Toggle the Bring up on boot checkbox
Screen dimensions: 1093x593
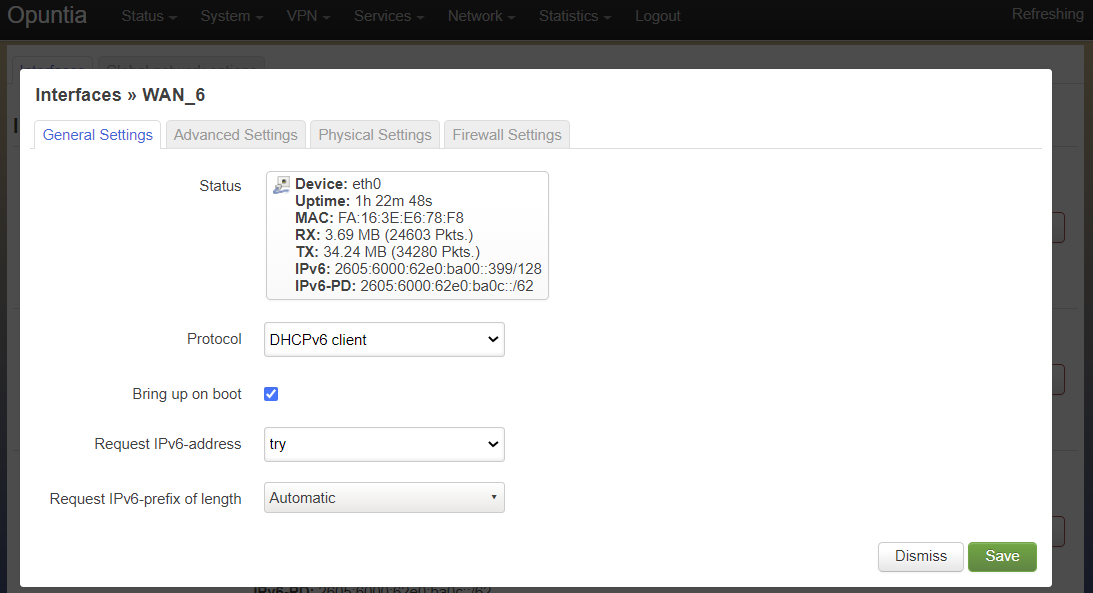coord(271,394)
